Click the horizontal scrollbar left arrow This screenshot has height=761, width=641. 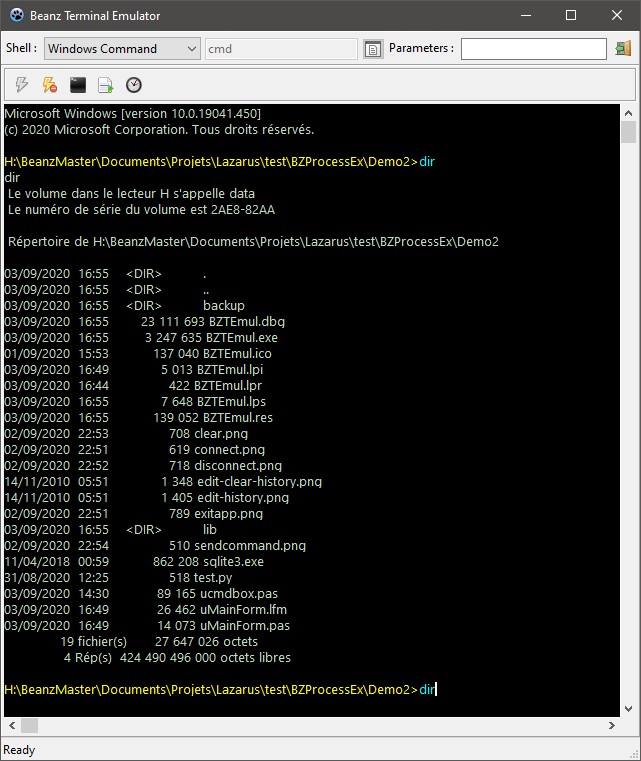pyautogui.click(x=11, y=725)
